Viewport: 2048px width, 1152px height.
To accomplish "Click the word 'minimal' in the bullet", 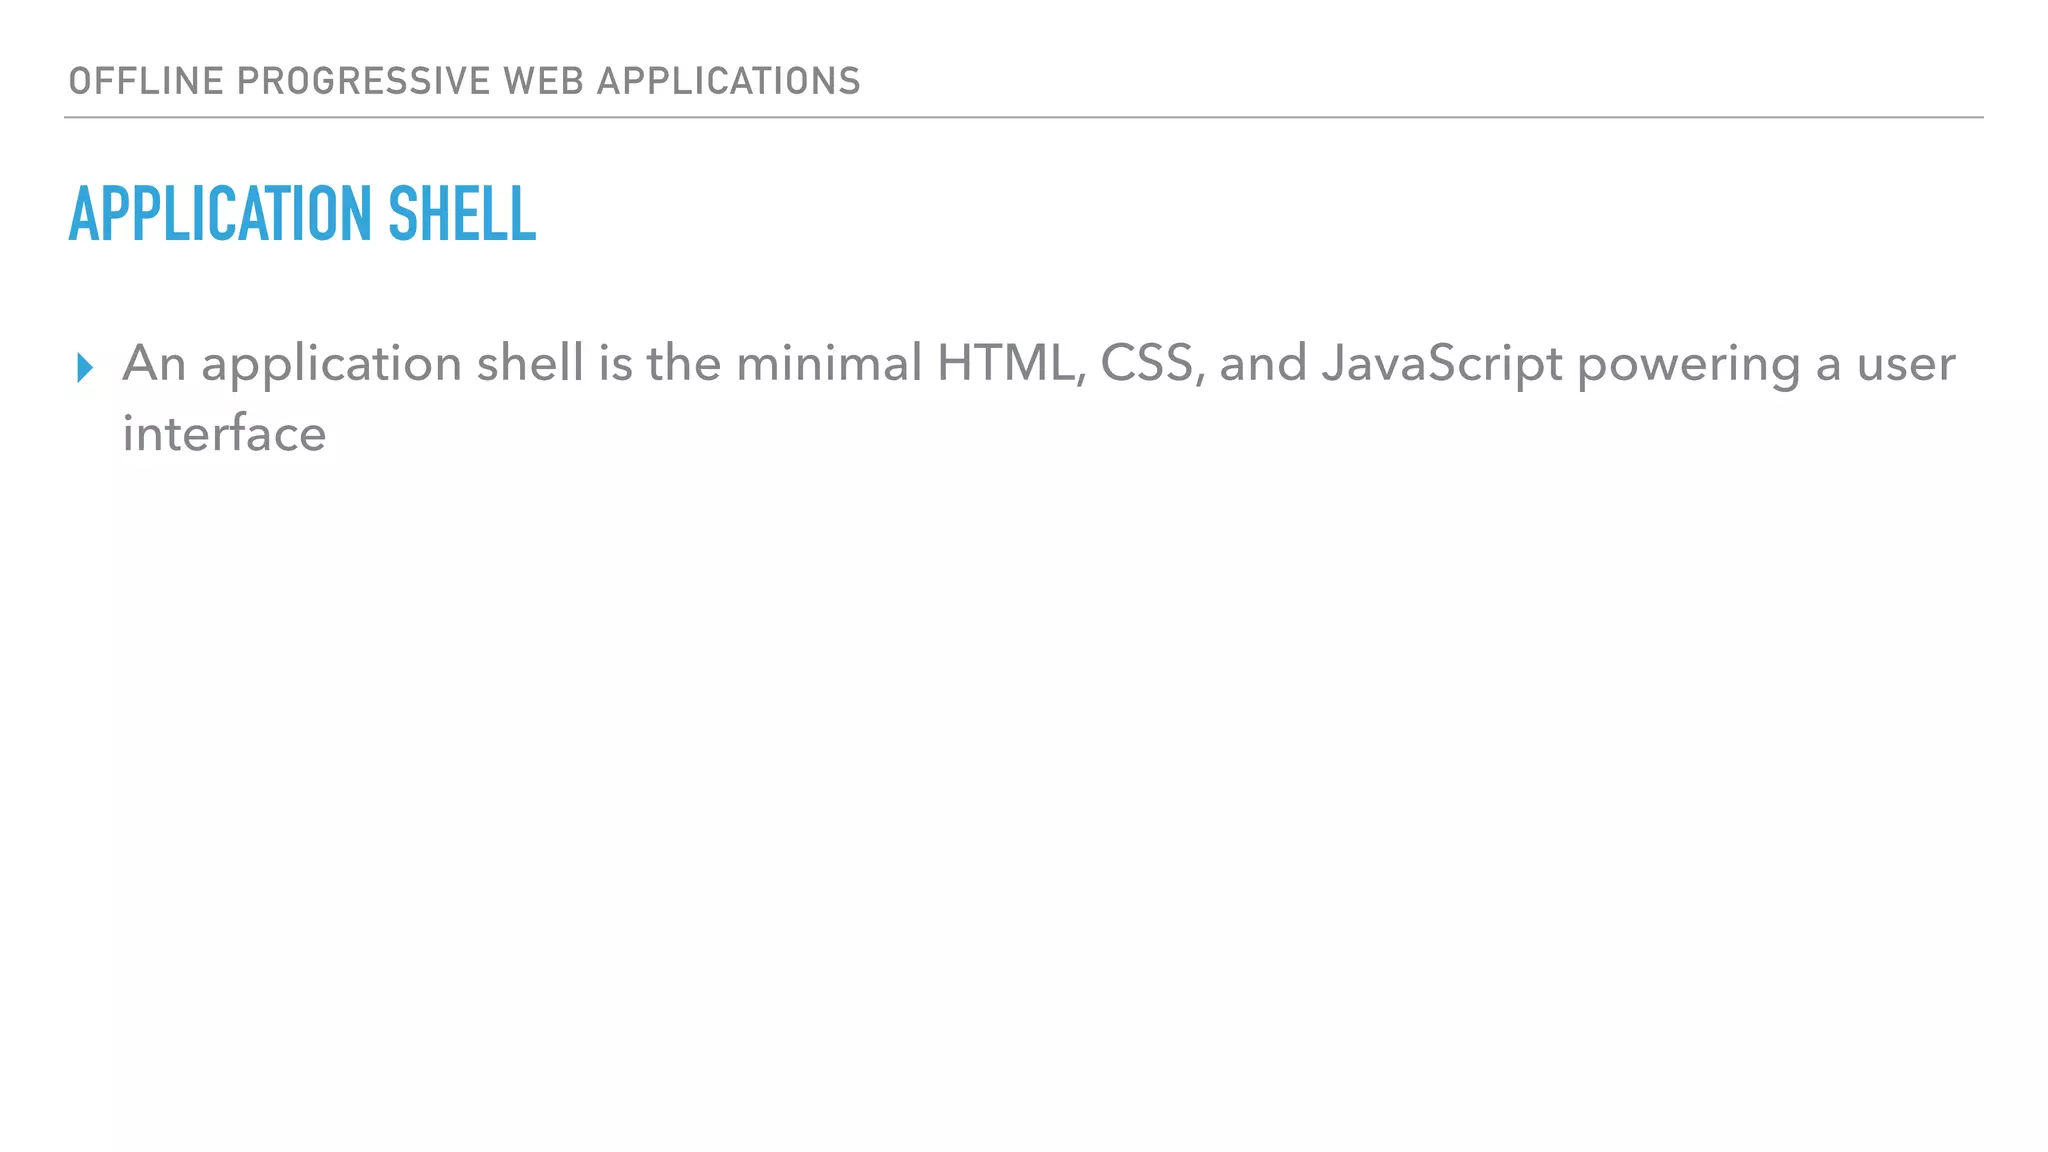I will click(828, 363).
